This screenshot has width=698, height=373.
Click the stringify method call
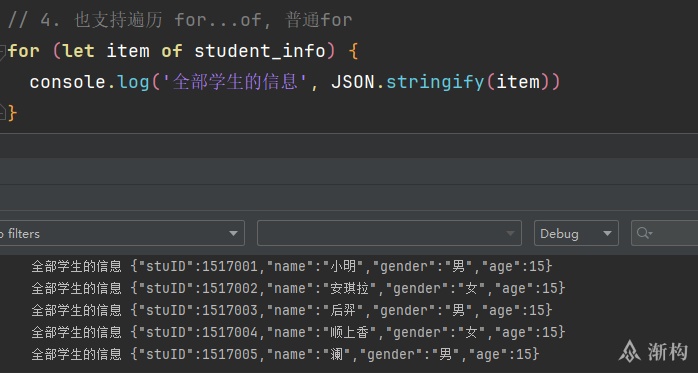435,82
